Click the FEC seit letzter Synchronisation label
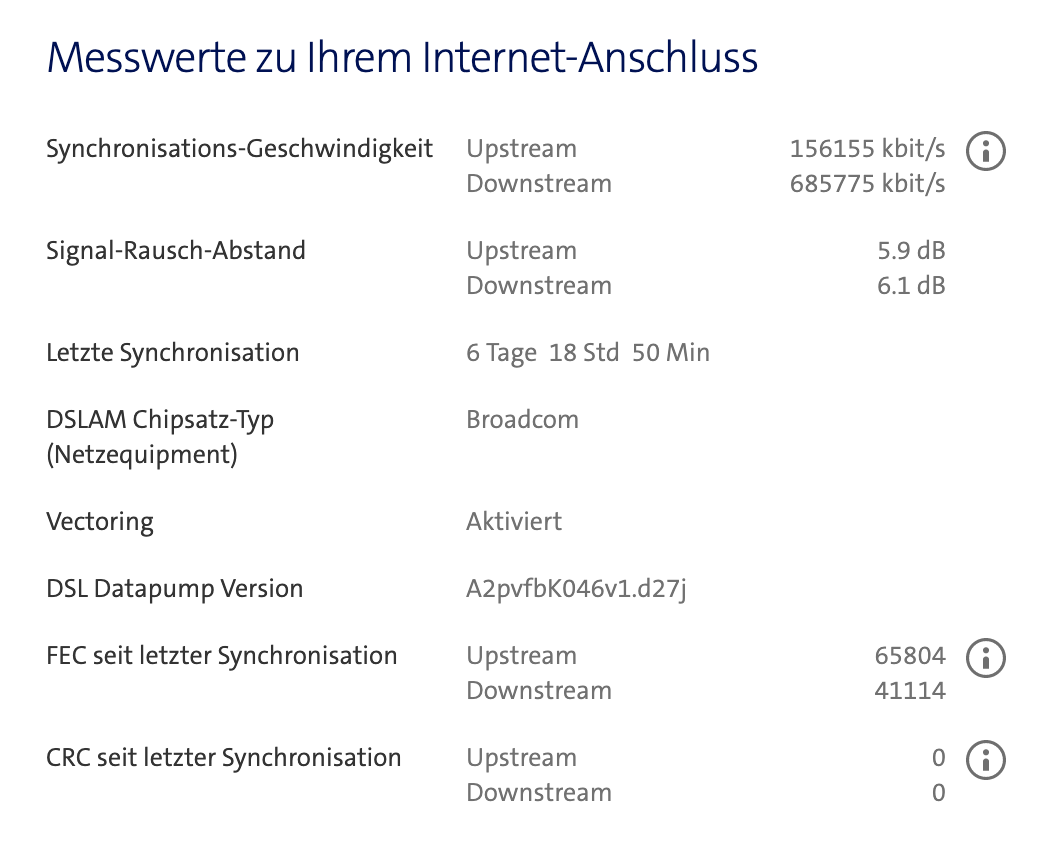This screenshot has height=854, width=1054. (222, 655)
